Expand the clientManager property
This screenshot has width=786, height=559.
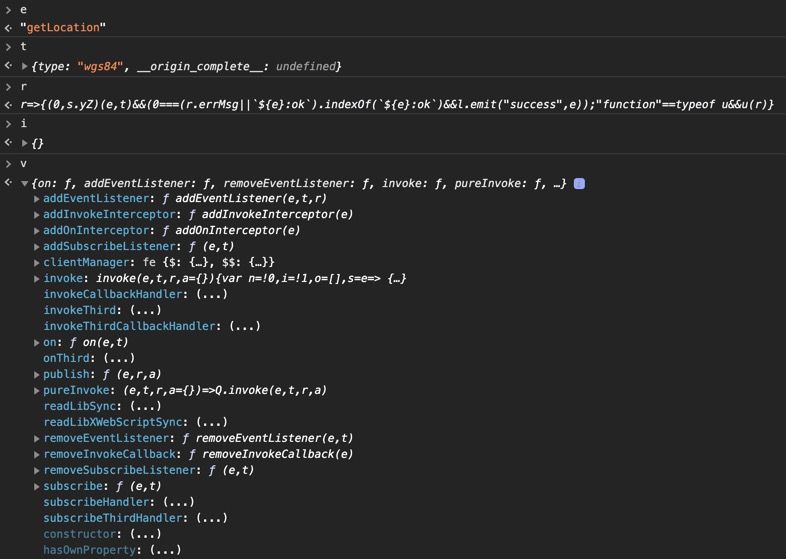pyautogui.click(x=37, y=262)
